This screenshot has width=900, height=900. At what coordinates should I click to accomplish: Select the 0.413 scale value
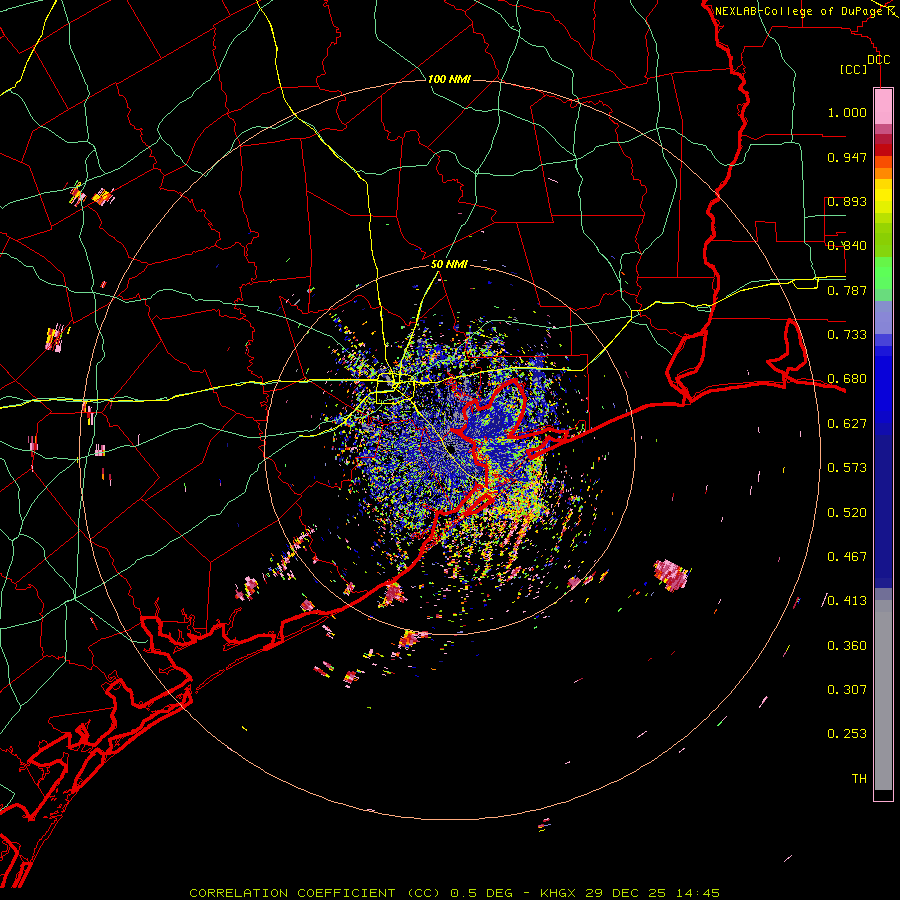coord(847,601)
